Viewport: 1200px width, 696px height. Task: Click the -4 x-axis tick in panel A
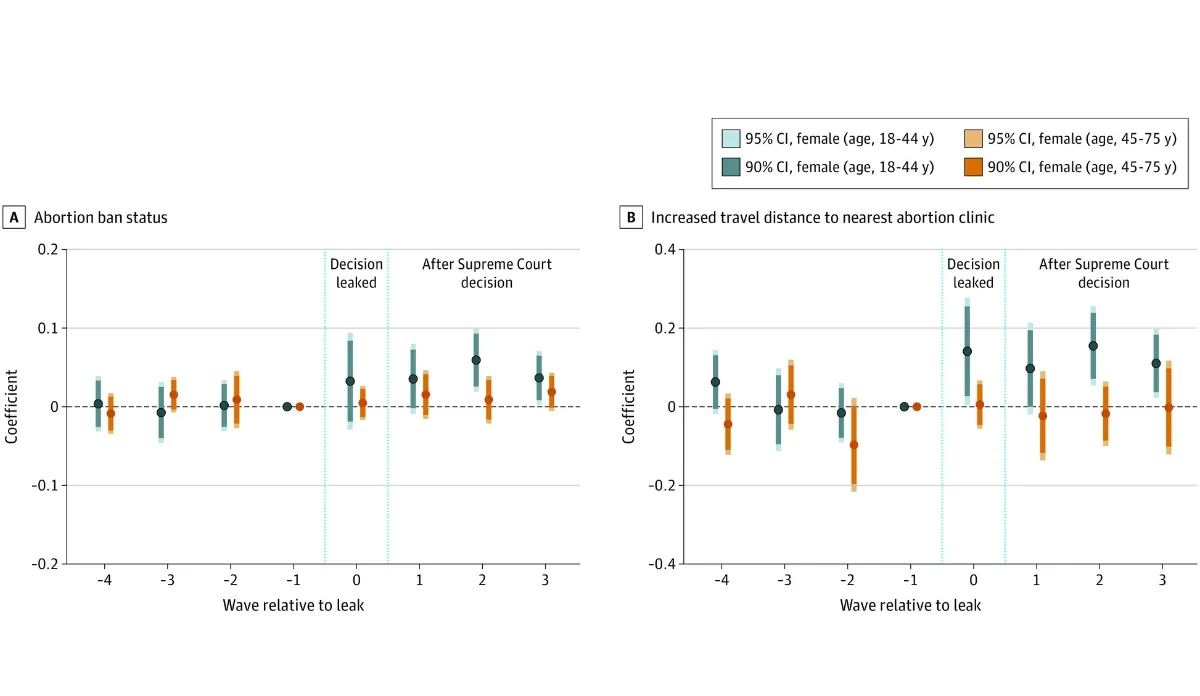[x=103, y=581]
